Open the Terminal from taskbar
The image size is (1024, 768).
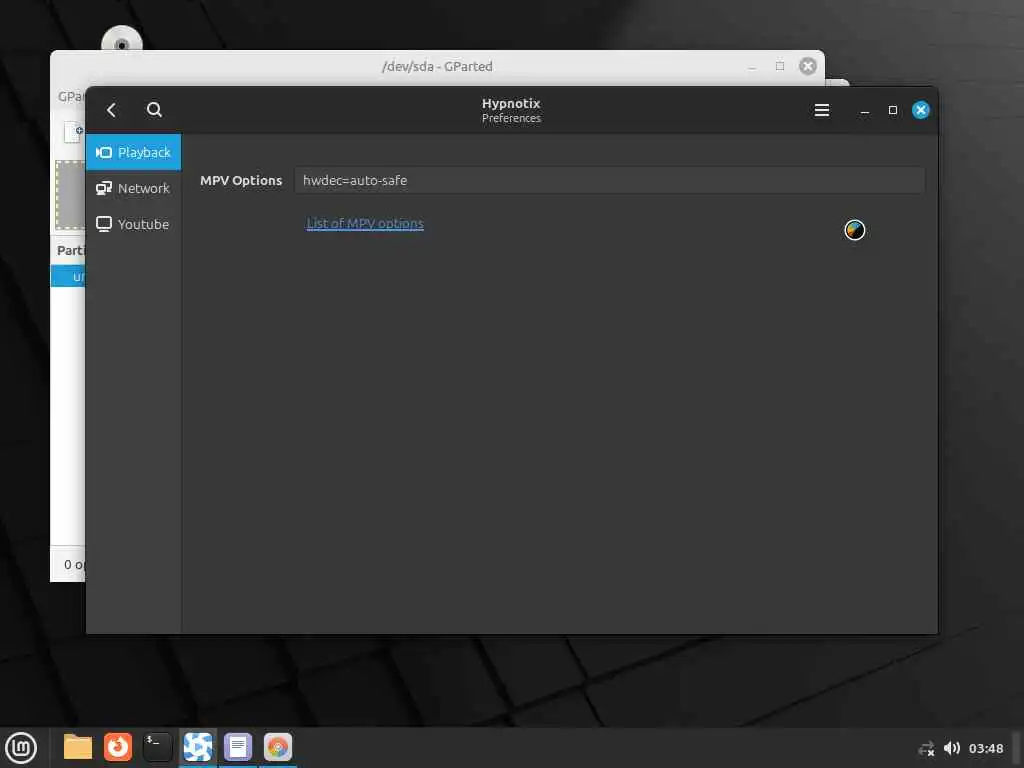coord(157,747)
